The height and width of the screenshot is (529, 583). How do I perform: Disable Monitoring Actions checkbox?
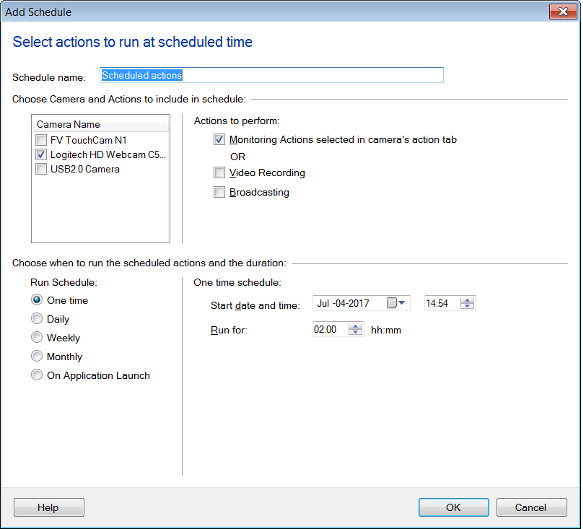pos(219,140)
